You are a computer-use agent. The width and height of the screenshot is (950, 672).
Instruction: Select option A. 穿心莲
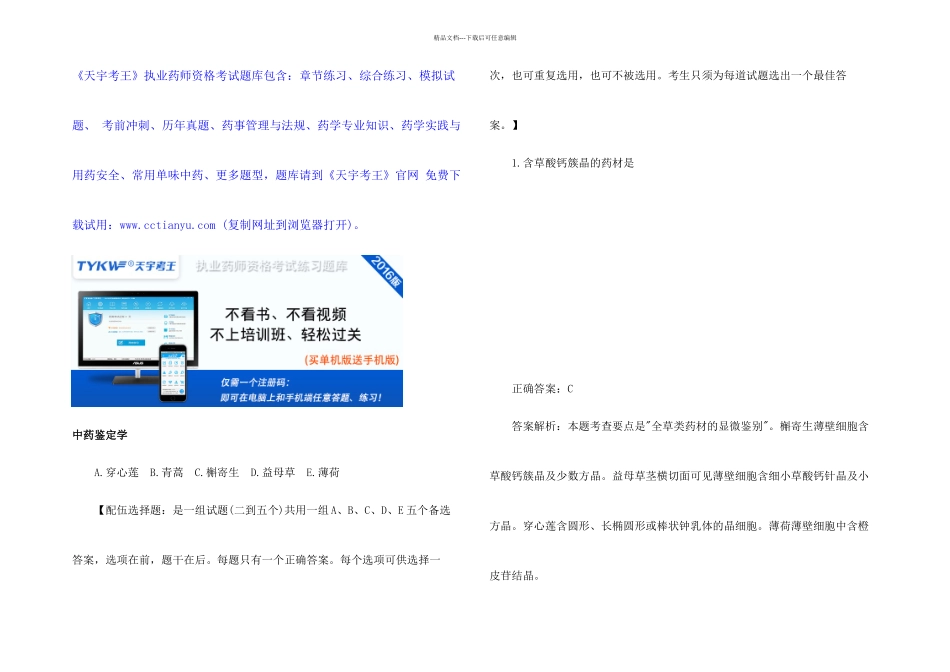click(116, 473)
